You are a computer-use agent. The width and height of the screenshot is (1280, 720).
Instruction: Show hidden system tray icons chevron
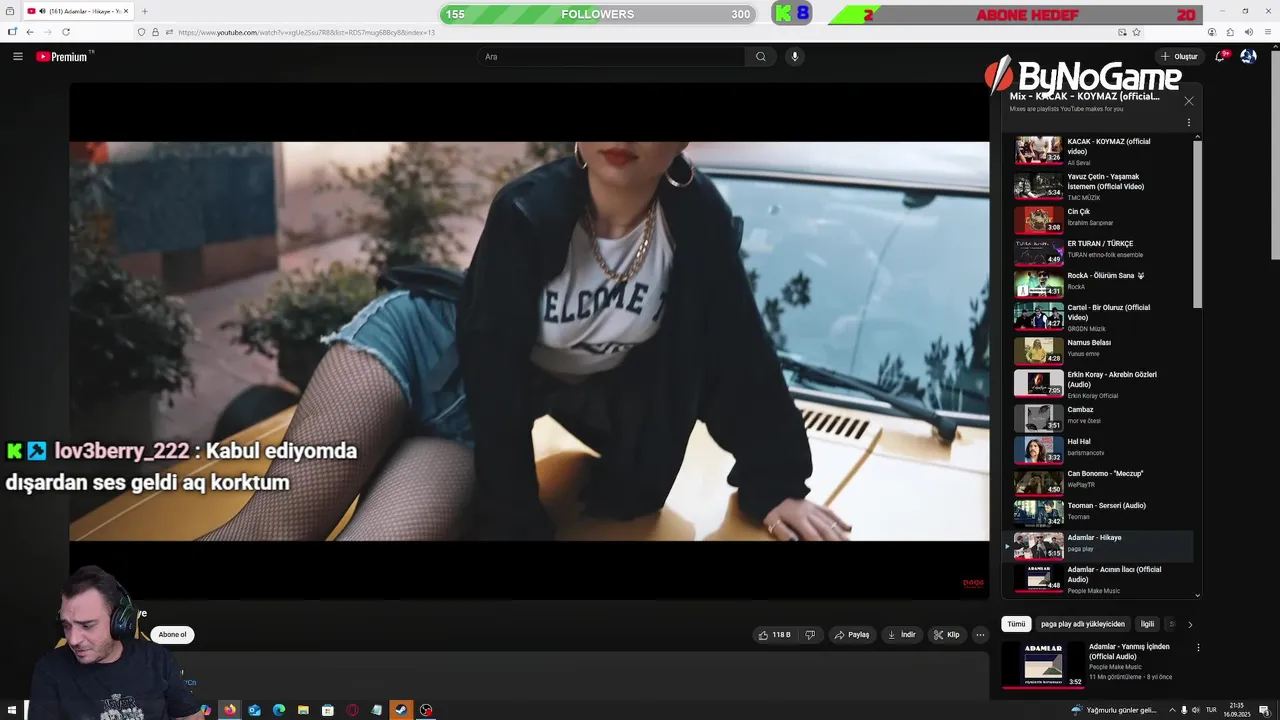coord(1173,710)
